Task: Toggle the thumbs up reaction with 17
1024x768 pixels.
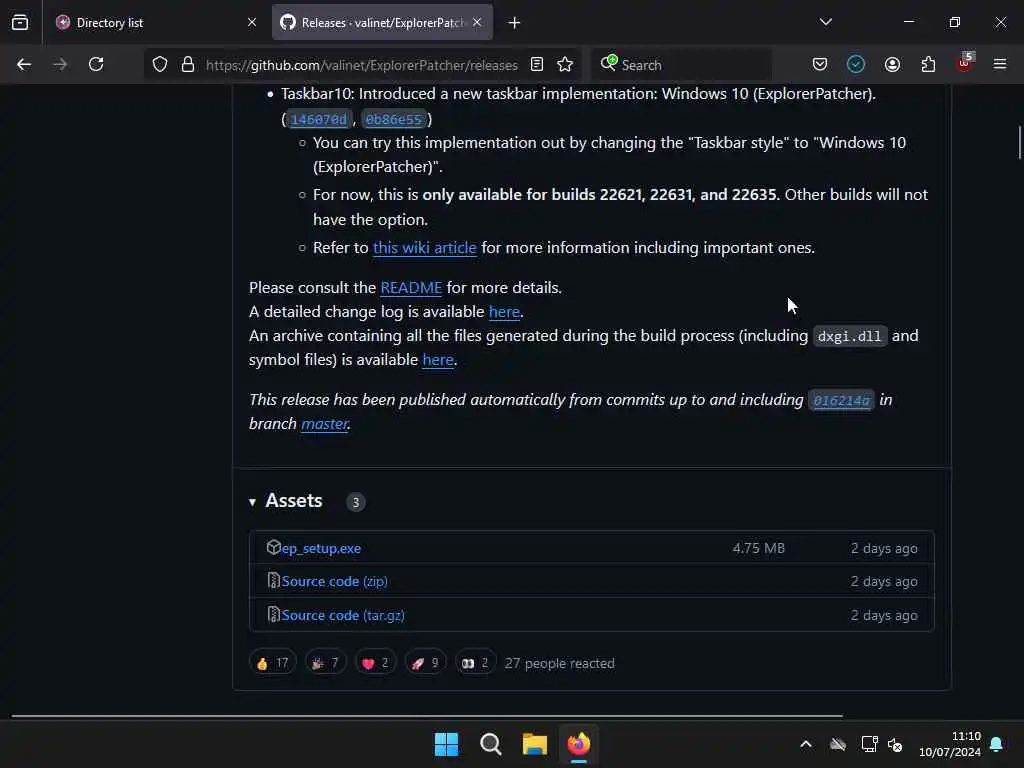Action: [272, 663]
